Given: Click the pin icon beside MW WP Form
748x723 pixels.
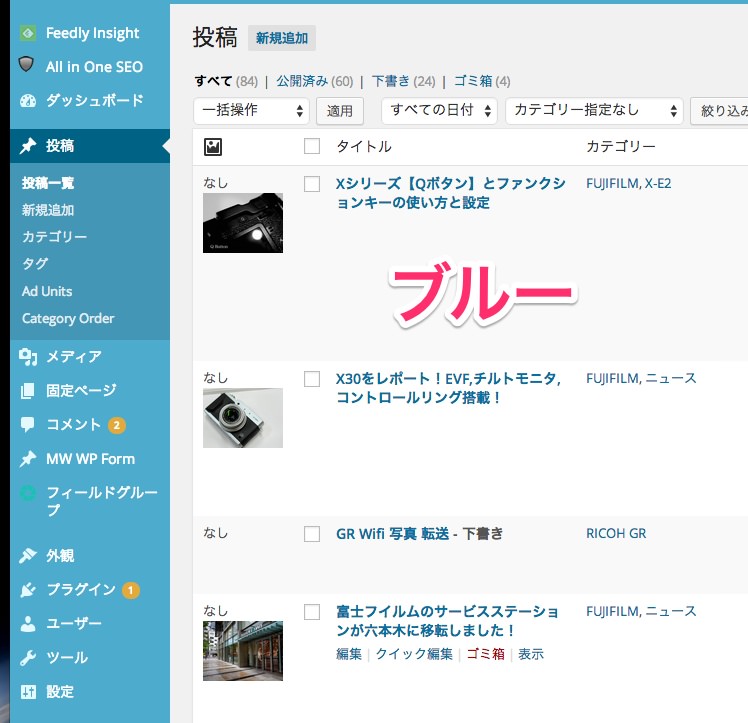Looking at the screenshot, I should click(28, 459).
